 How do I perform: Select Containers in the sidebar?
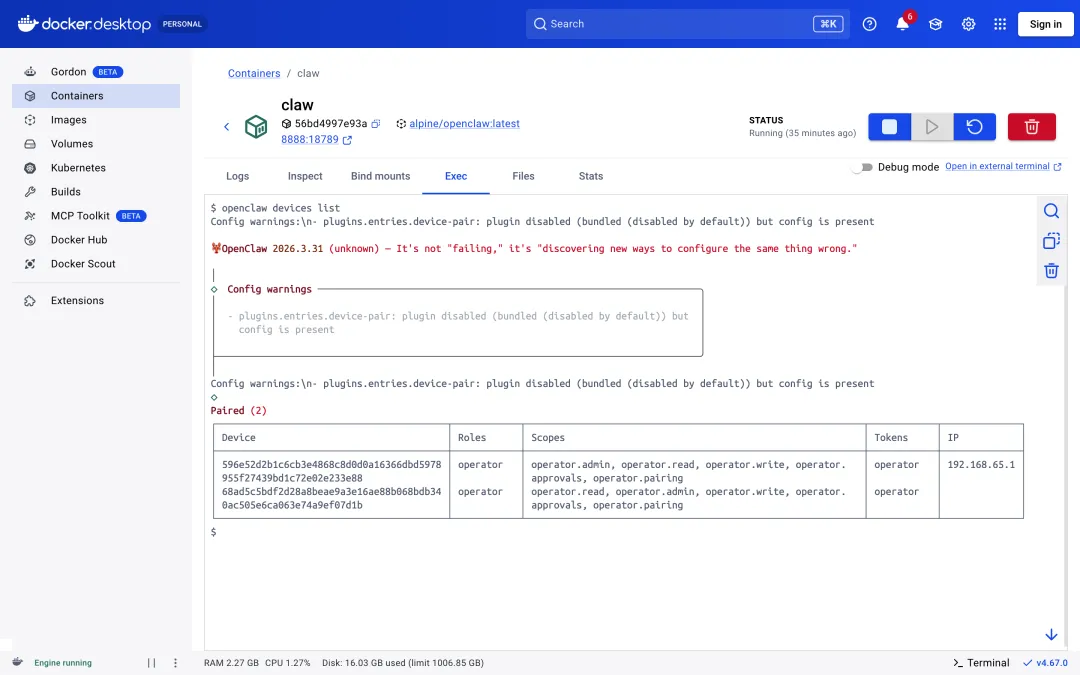point(96,96)
